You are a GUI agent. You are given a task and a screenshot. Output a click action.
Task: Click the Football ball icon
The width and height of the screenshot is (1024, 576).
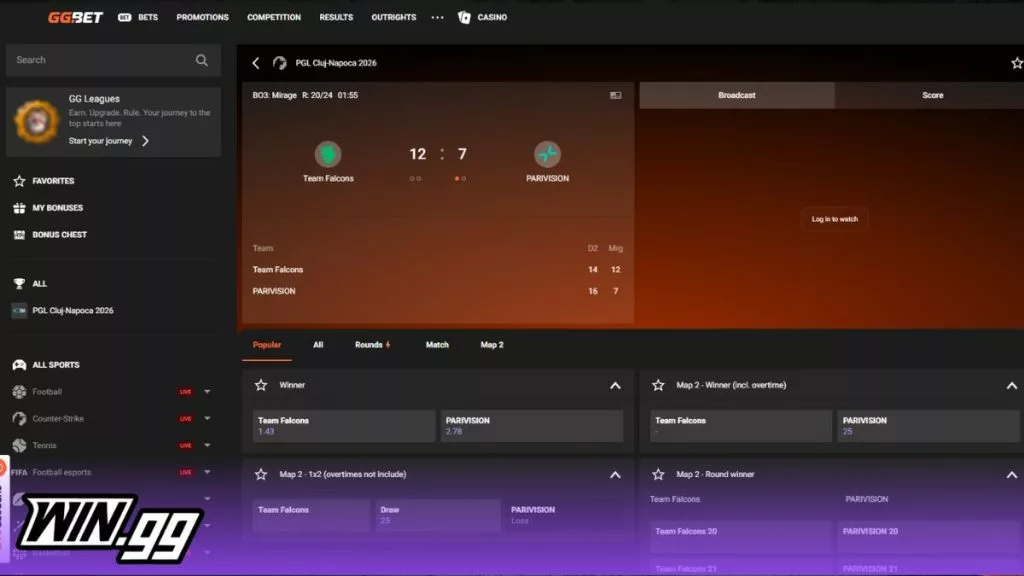[x=19, y=392]
